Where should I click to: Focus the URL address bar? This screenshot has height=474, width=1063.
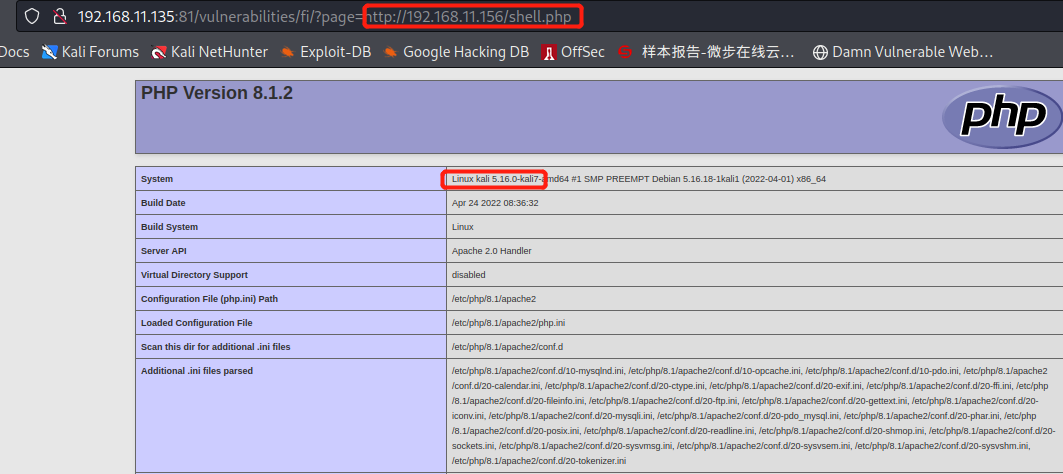540,16
